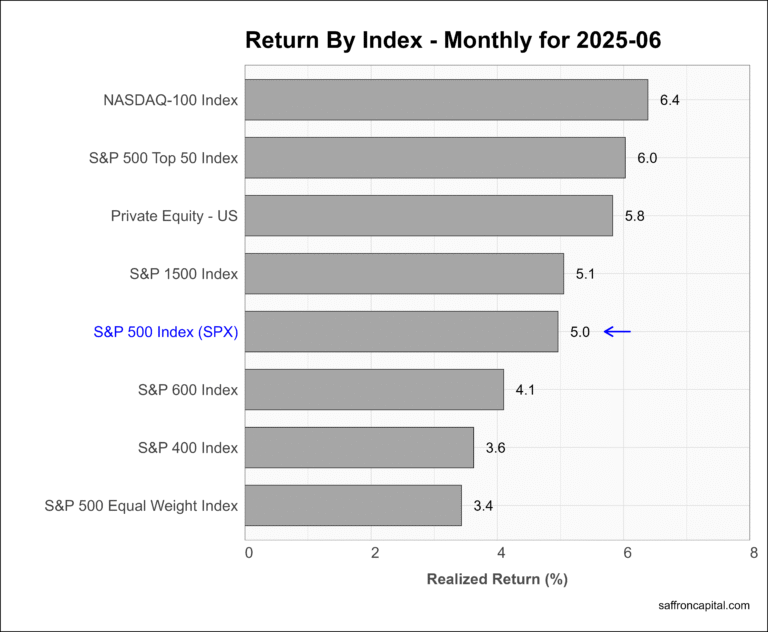
Task: Click the Private Equity - US bar
Action: pos(429,216)
